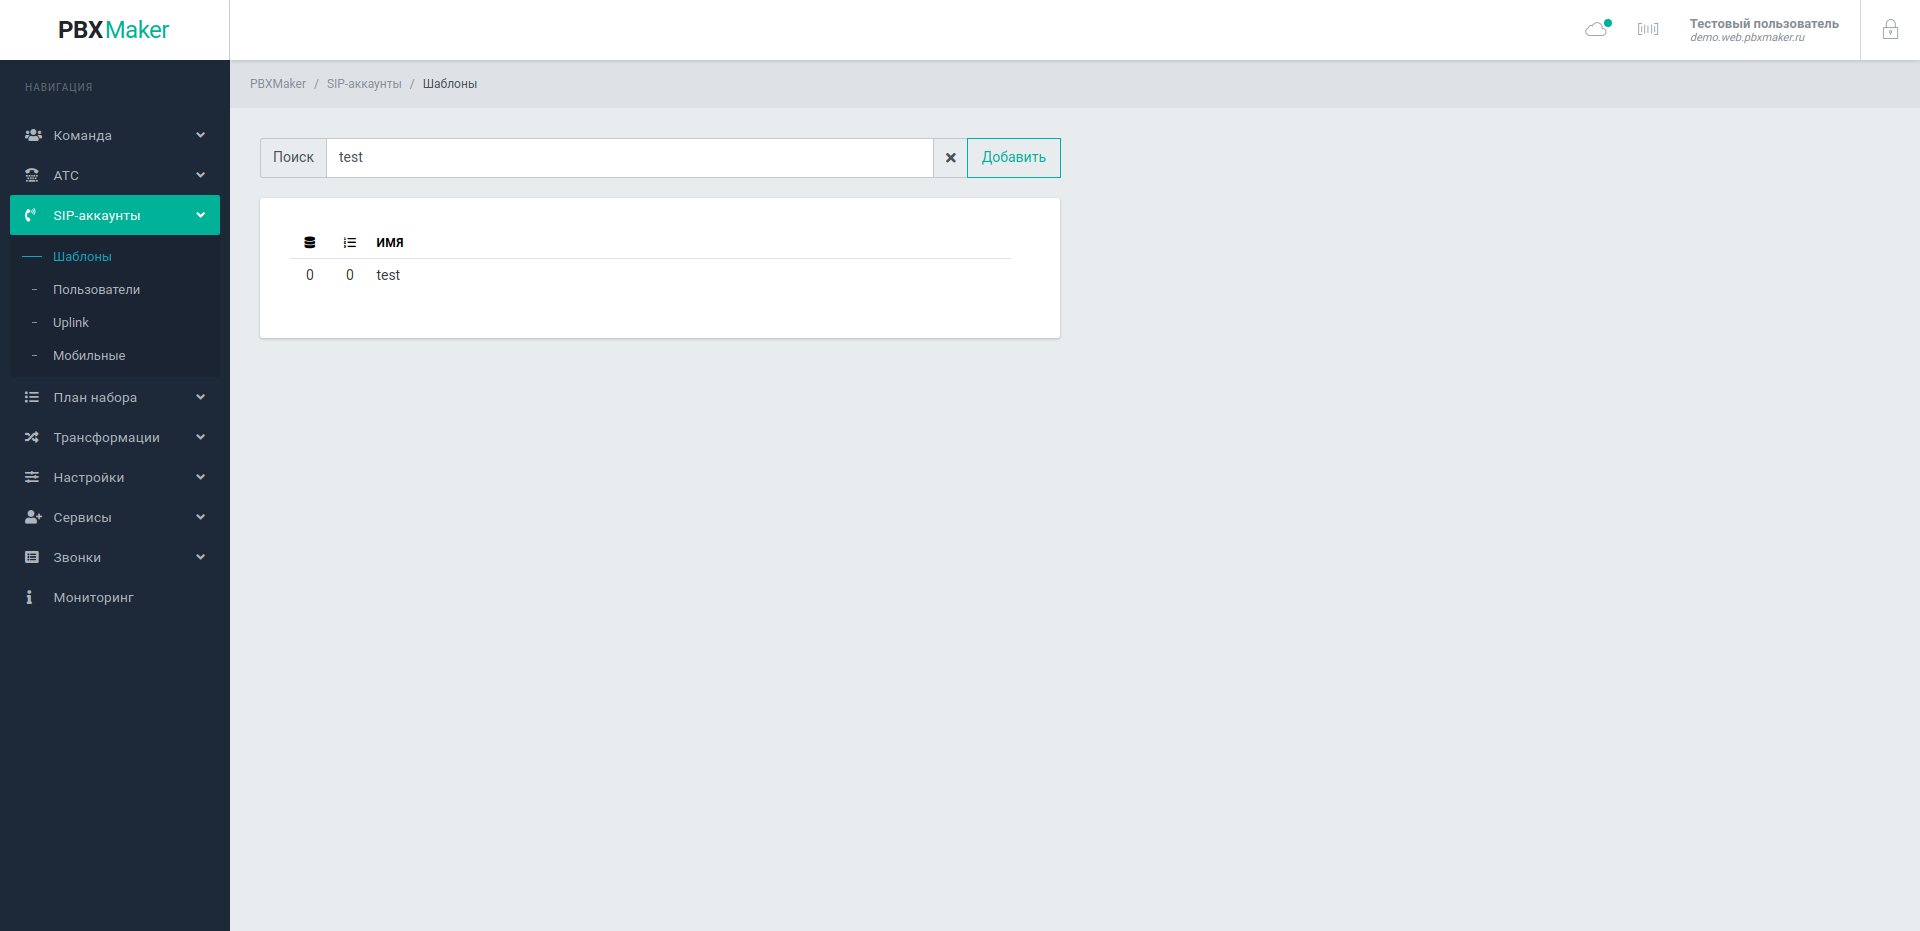Click the Мониторинг info icon

tap(29, 597)
